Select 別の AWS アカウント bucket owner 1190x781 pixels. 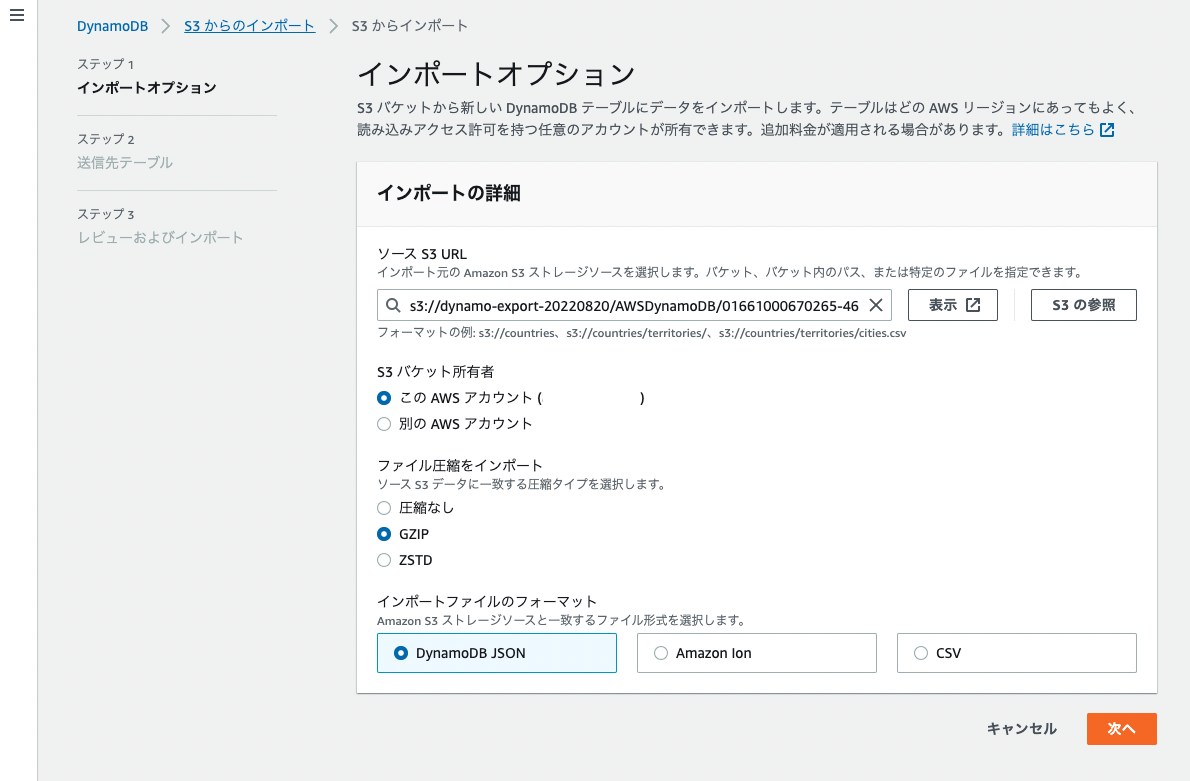[x=383, y=423]
